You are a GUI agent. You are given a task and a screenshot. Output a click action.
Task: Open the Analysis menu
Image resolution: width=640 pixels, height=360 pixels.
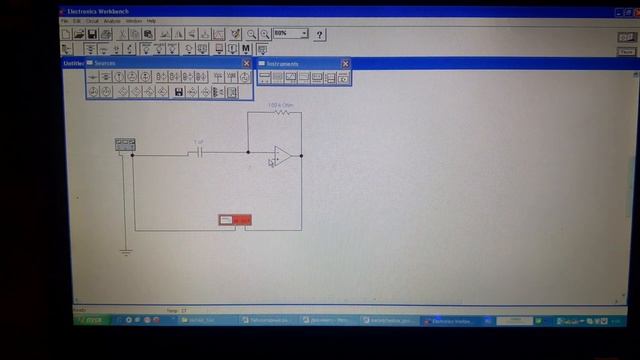112,21
